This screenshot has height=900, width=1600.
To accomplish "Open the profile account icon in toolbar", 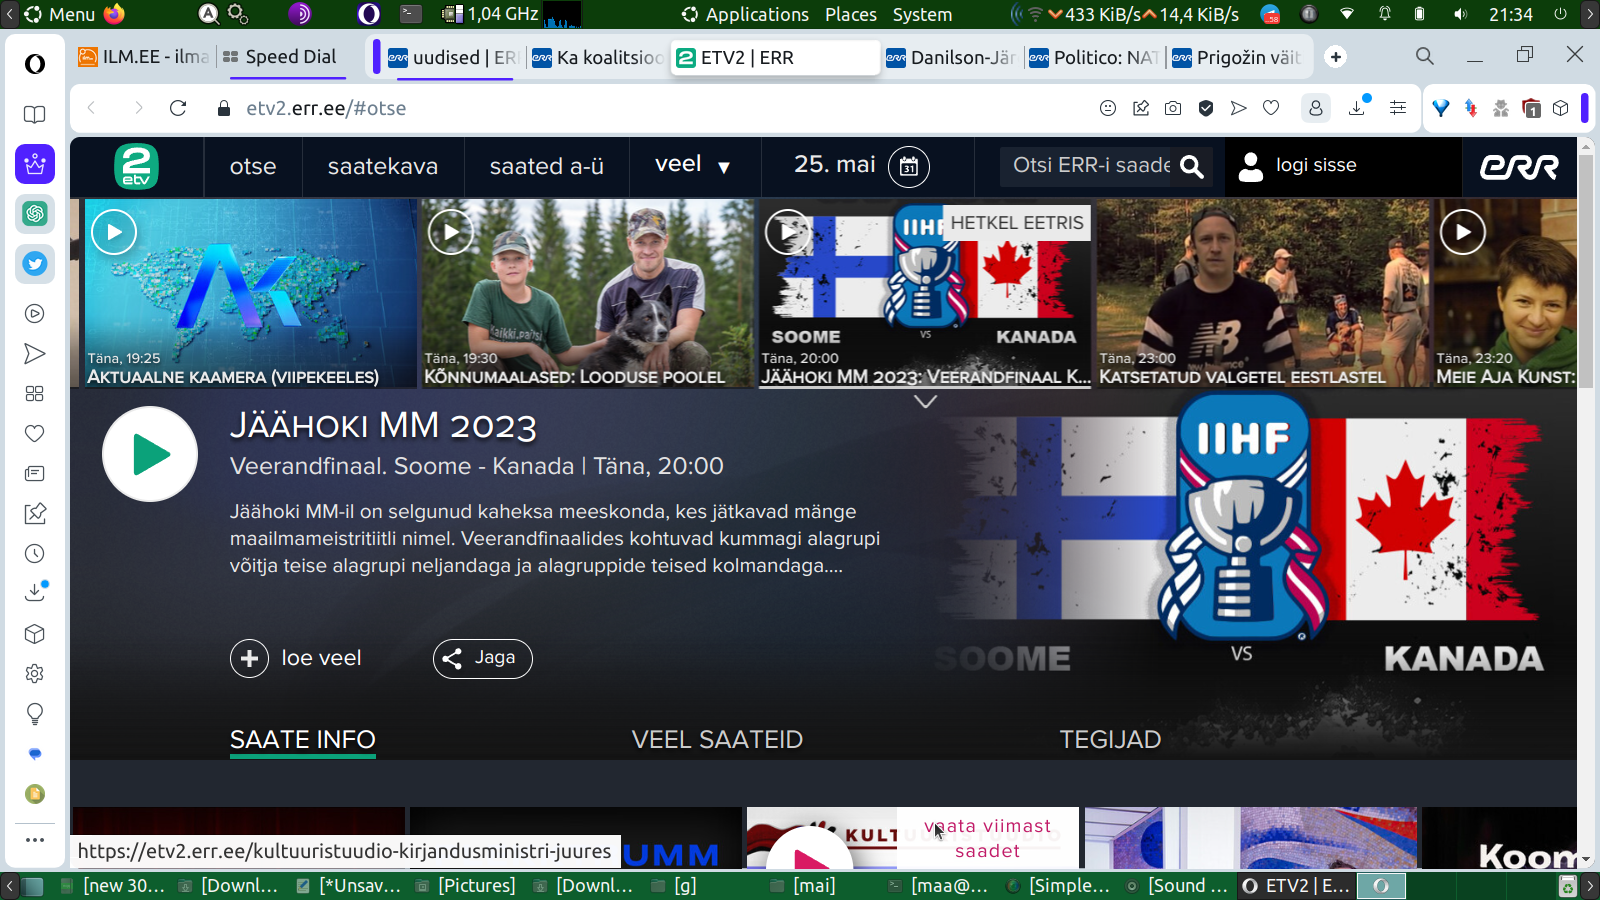I will click(1316, 108).
